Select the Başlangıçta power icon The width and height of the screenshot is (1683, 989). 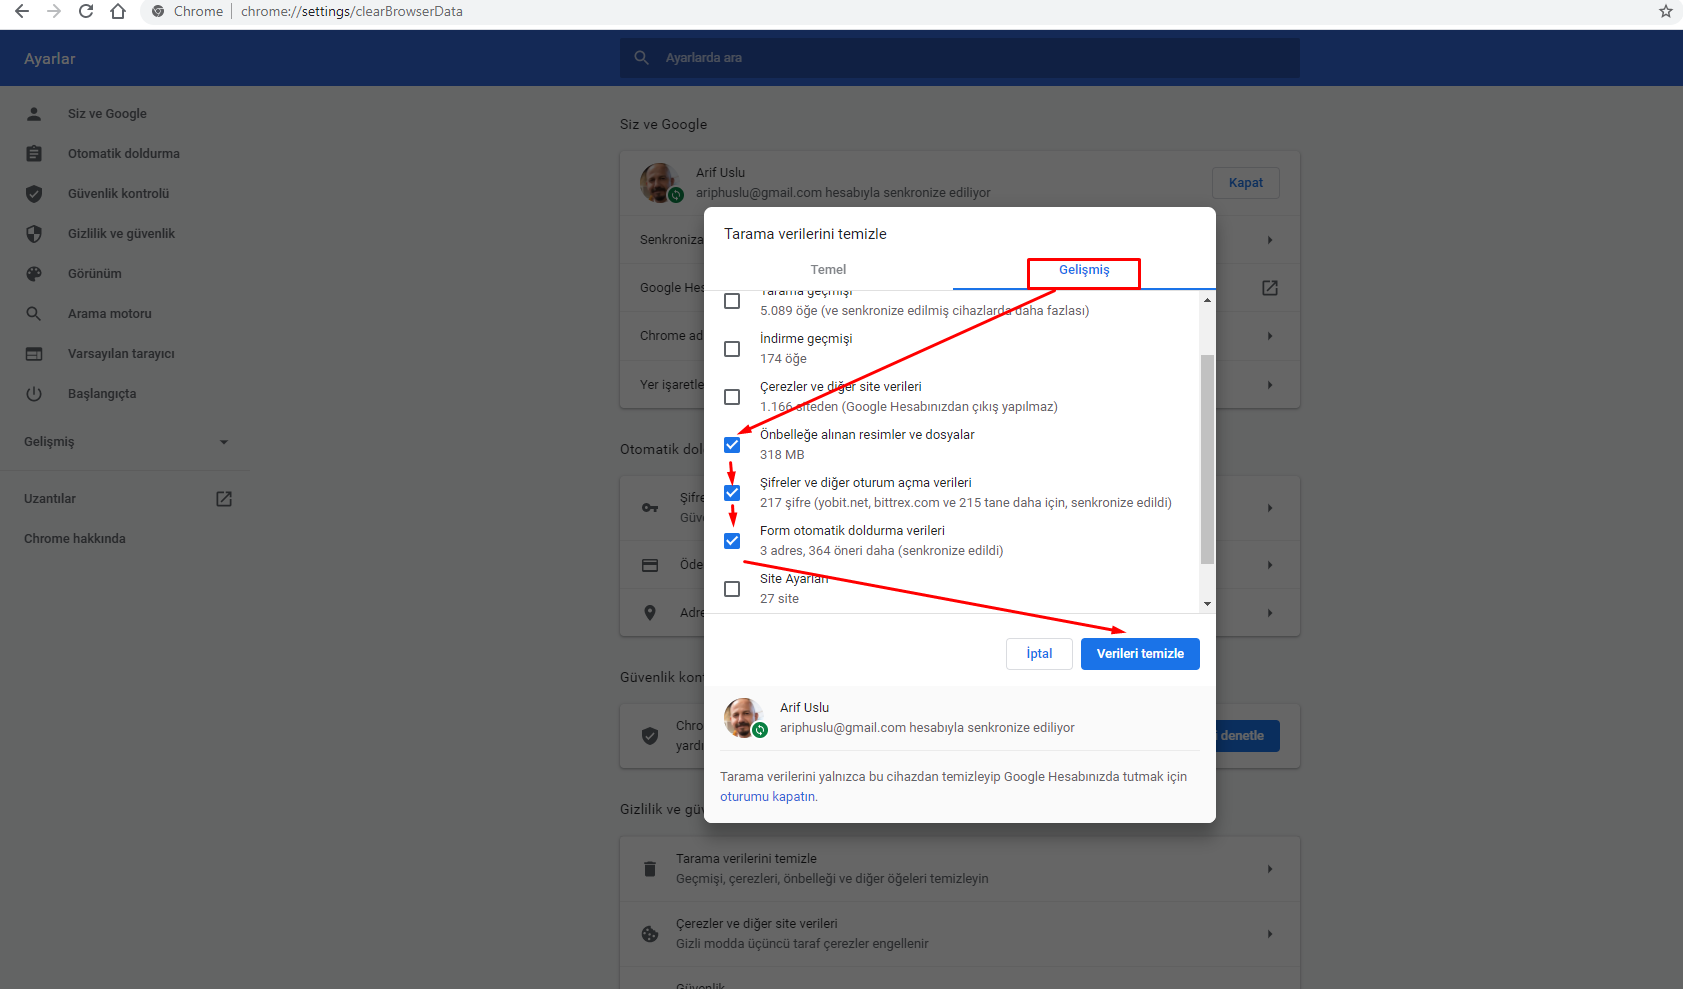34,394
